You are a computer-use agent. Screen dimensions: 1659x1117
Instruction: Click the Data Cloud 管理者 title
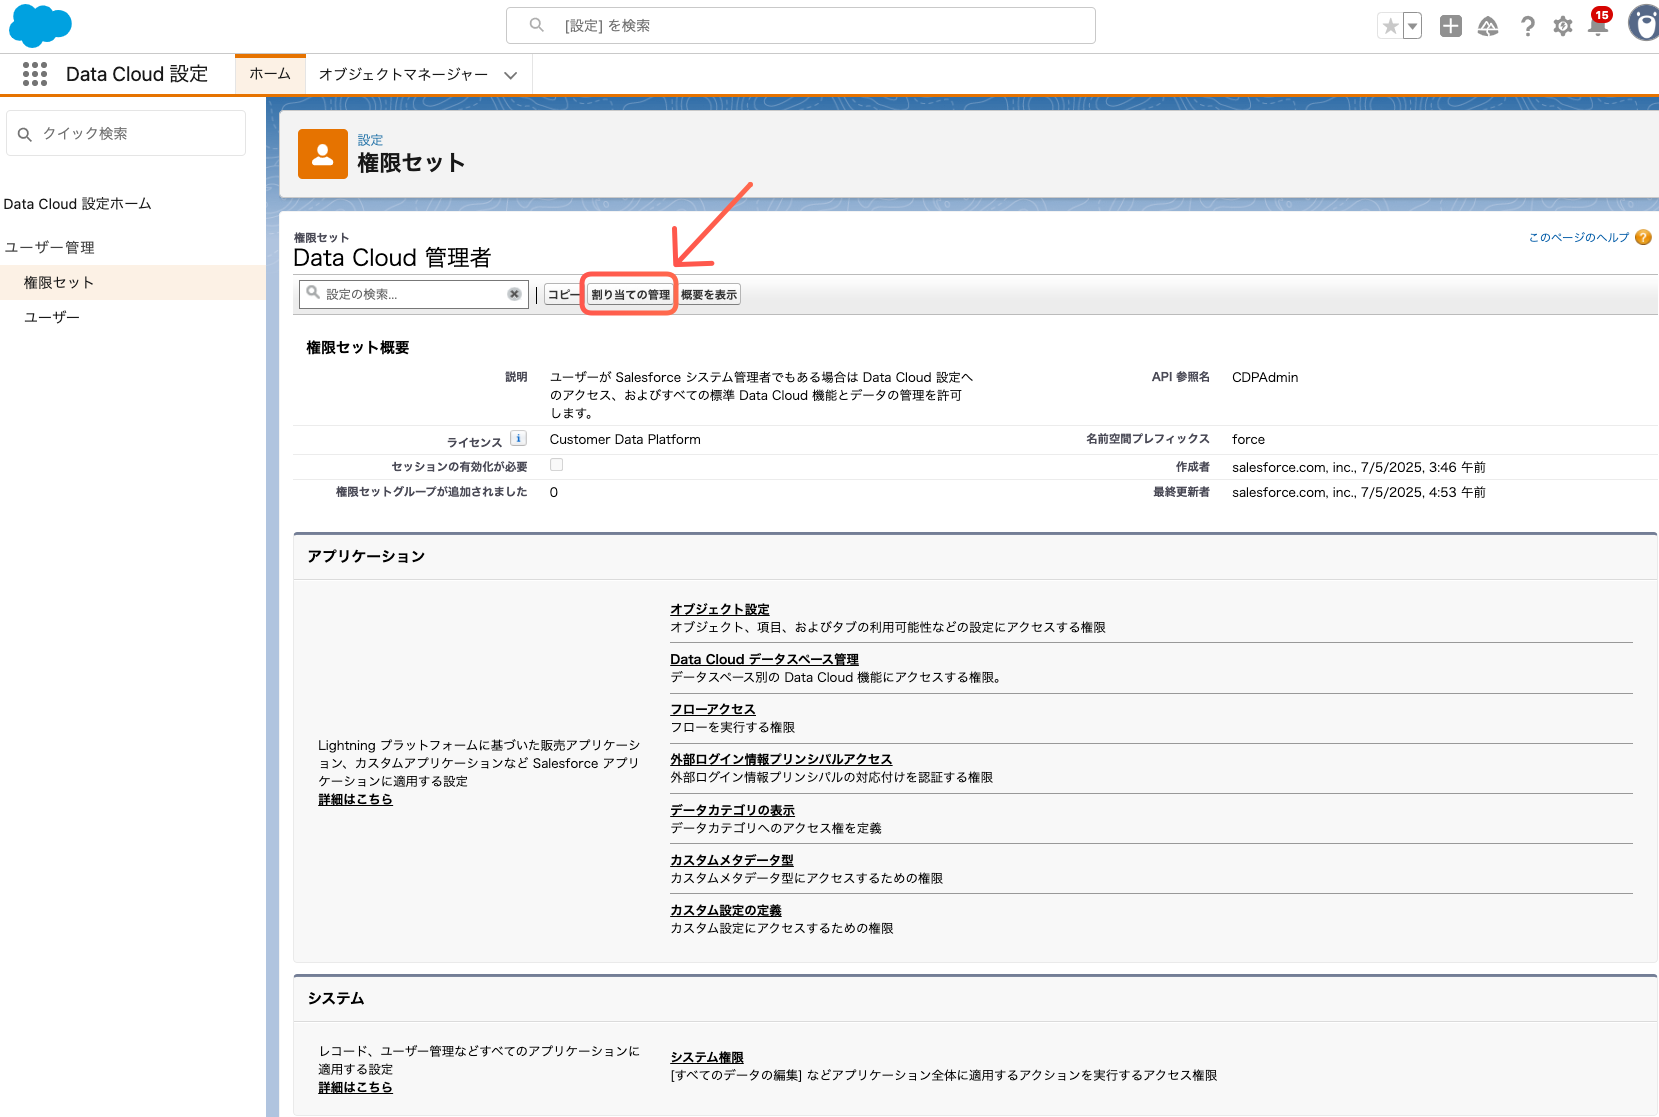[392, 258]
